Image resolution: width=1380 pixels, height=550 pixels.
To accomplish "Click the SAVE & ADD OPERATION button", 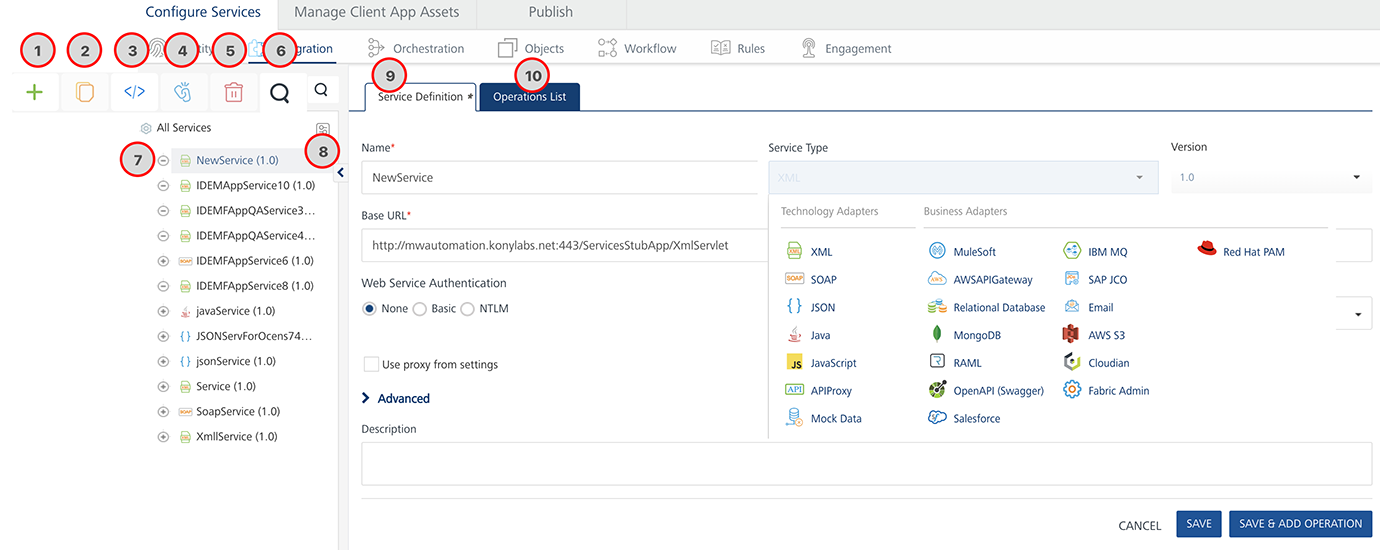I will click(1300, 524).
